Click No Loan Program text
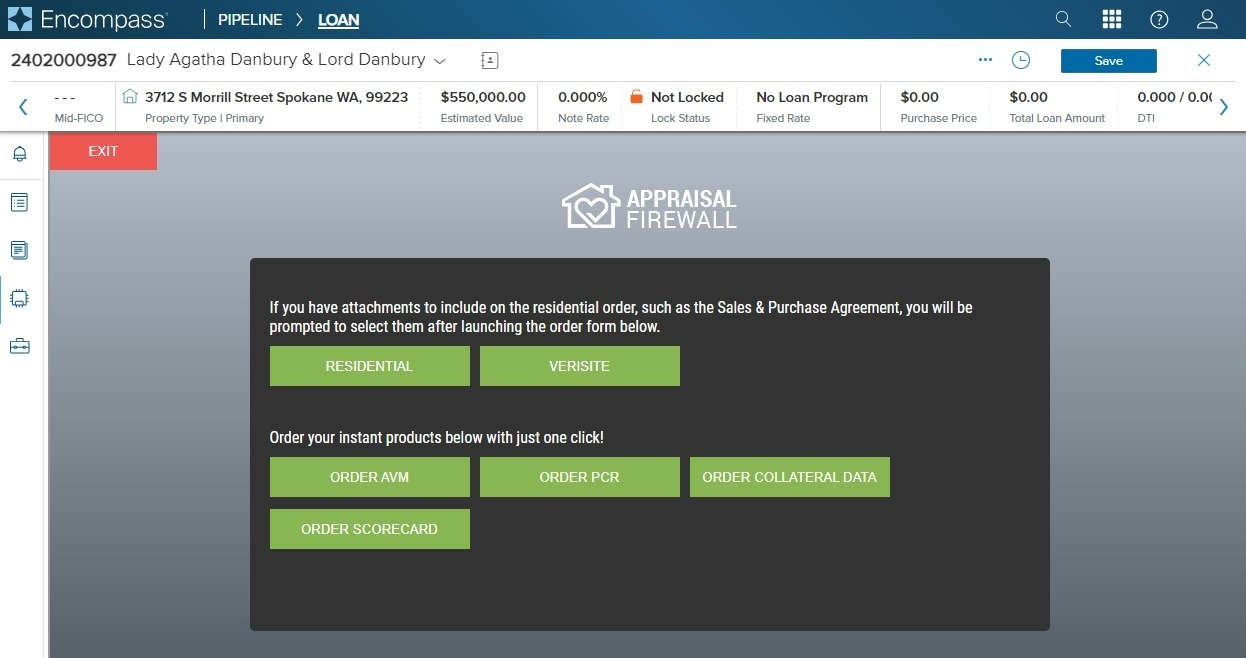The height and width of the screenshot is (658, 1246). click(x=812, y=97)
